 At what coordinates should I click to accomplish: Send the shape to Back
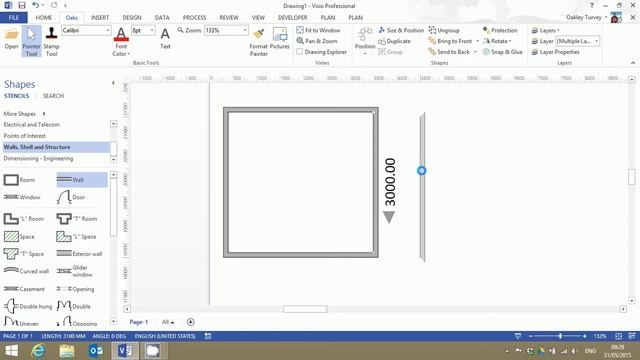(449, 52)
